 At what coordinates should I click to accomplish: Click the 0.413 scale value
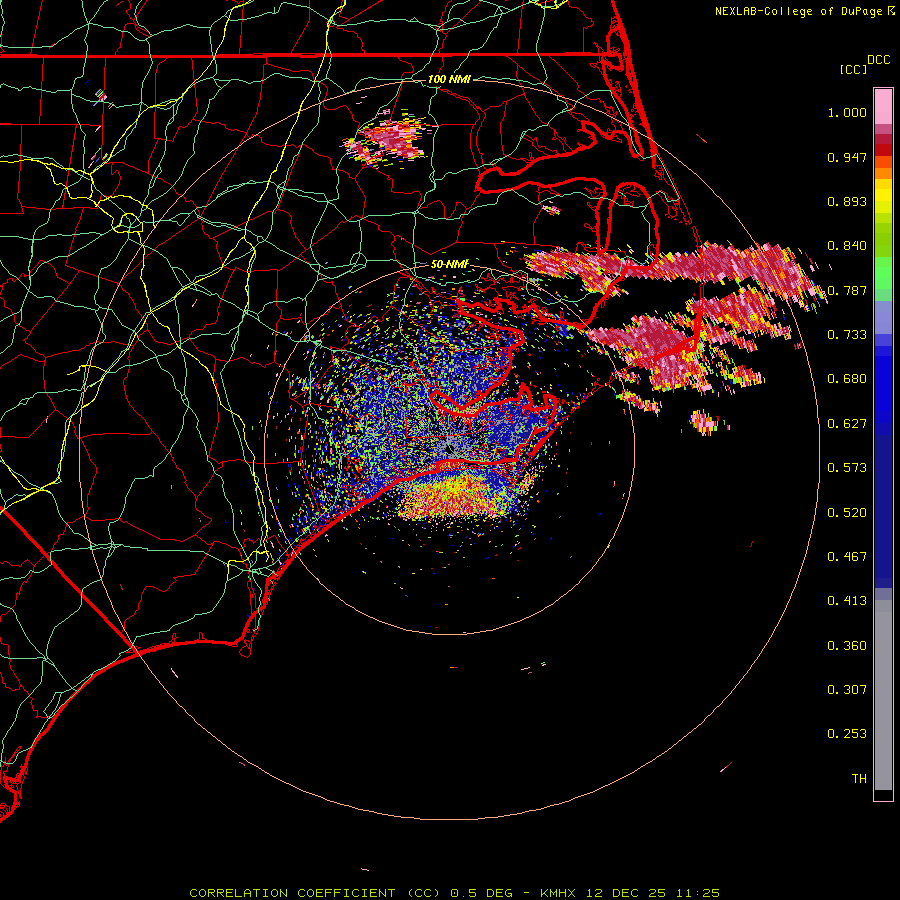(847, 601)
